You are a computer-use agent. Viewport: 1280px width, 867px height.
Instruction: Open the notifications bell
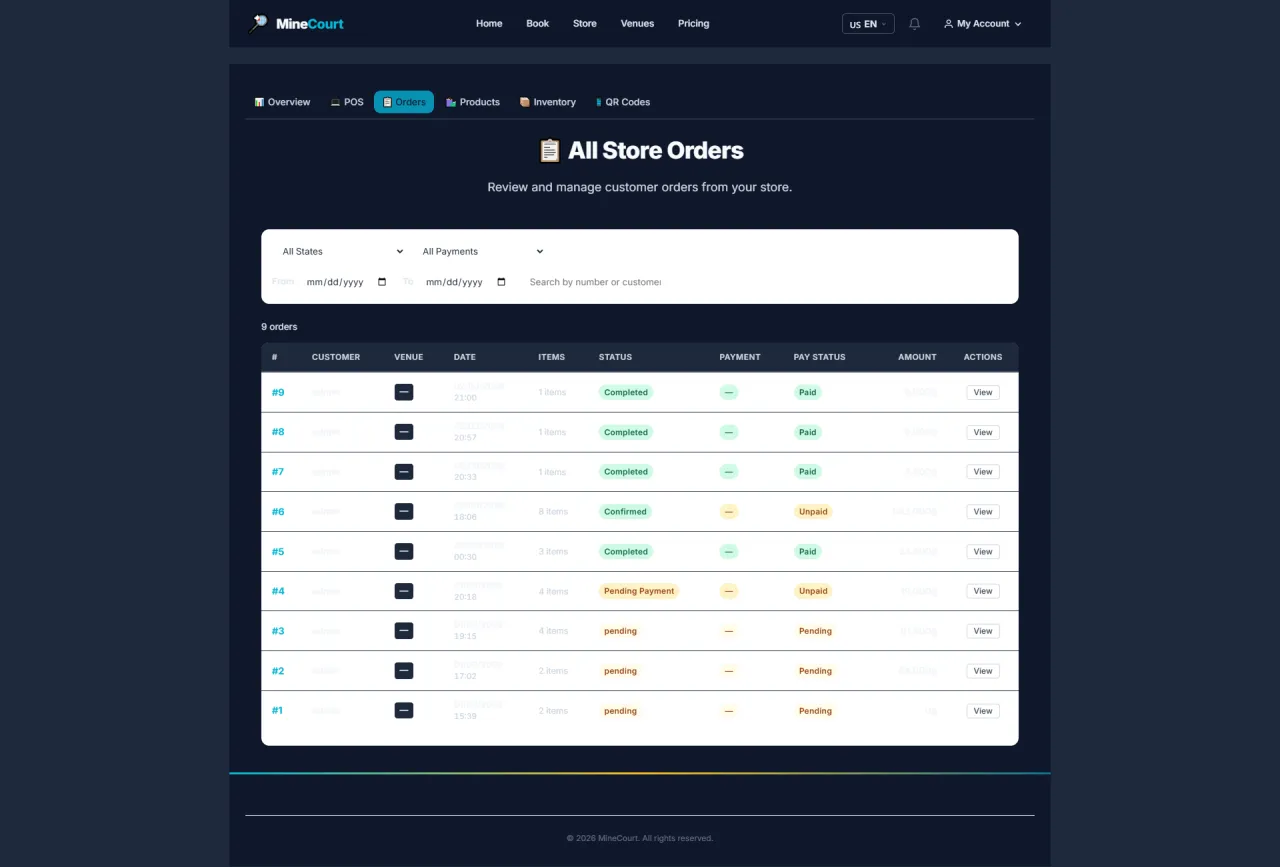tap(914, 24)
